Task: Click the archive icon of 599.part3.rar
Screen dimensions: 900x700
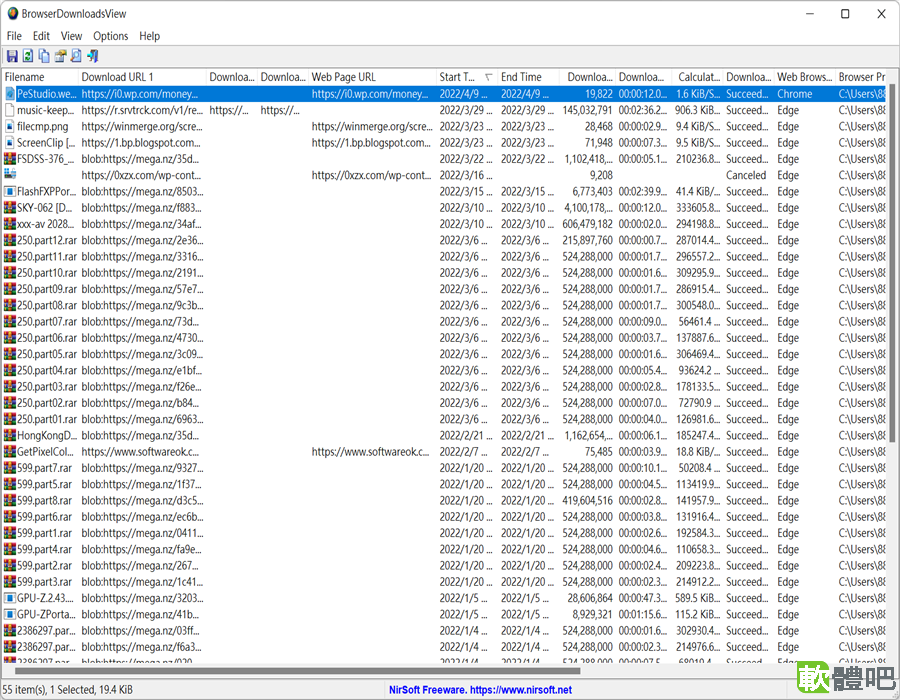Action: (10, 582)
